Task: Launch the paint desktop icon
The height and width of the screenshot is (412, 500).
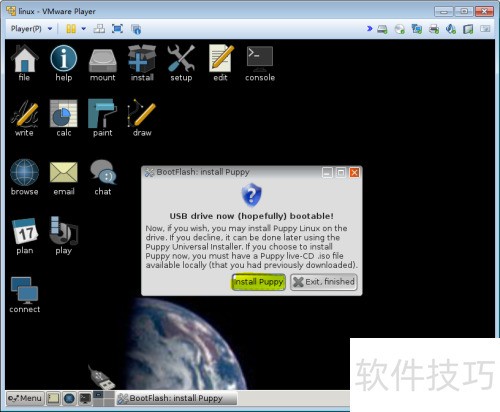Action: pos(103,118)
